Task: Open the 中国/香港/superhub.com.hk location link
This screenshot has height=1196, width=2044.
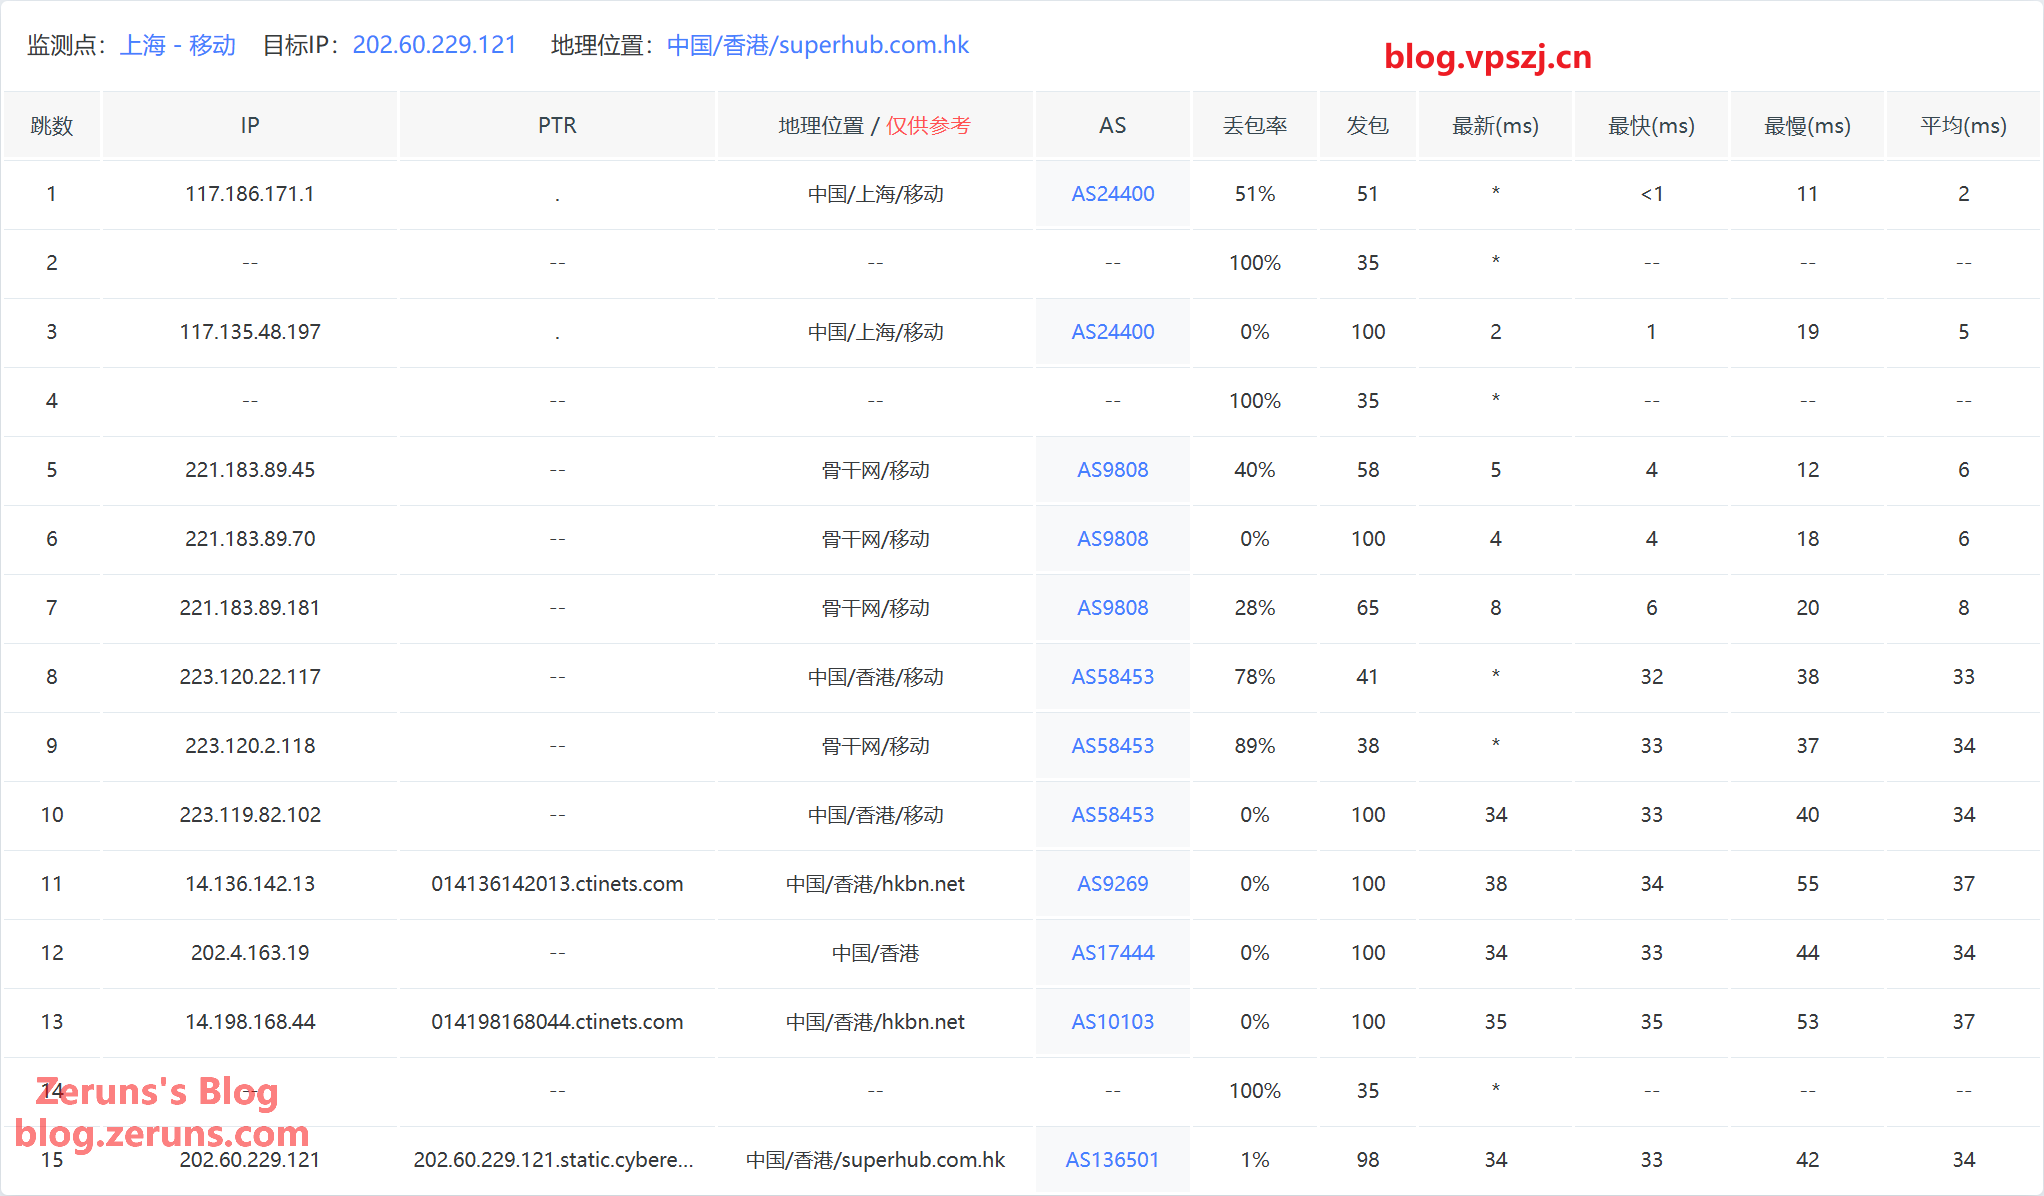Action: tap(817, 45)
